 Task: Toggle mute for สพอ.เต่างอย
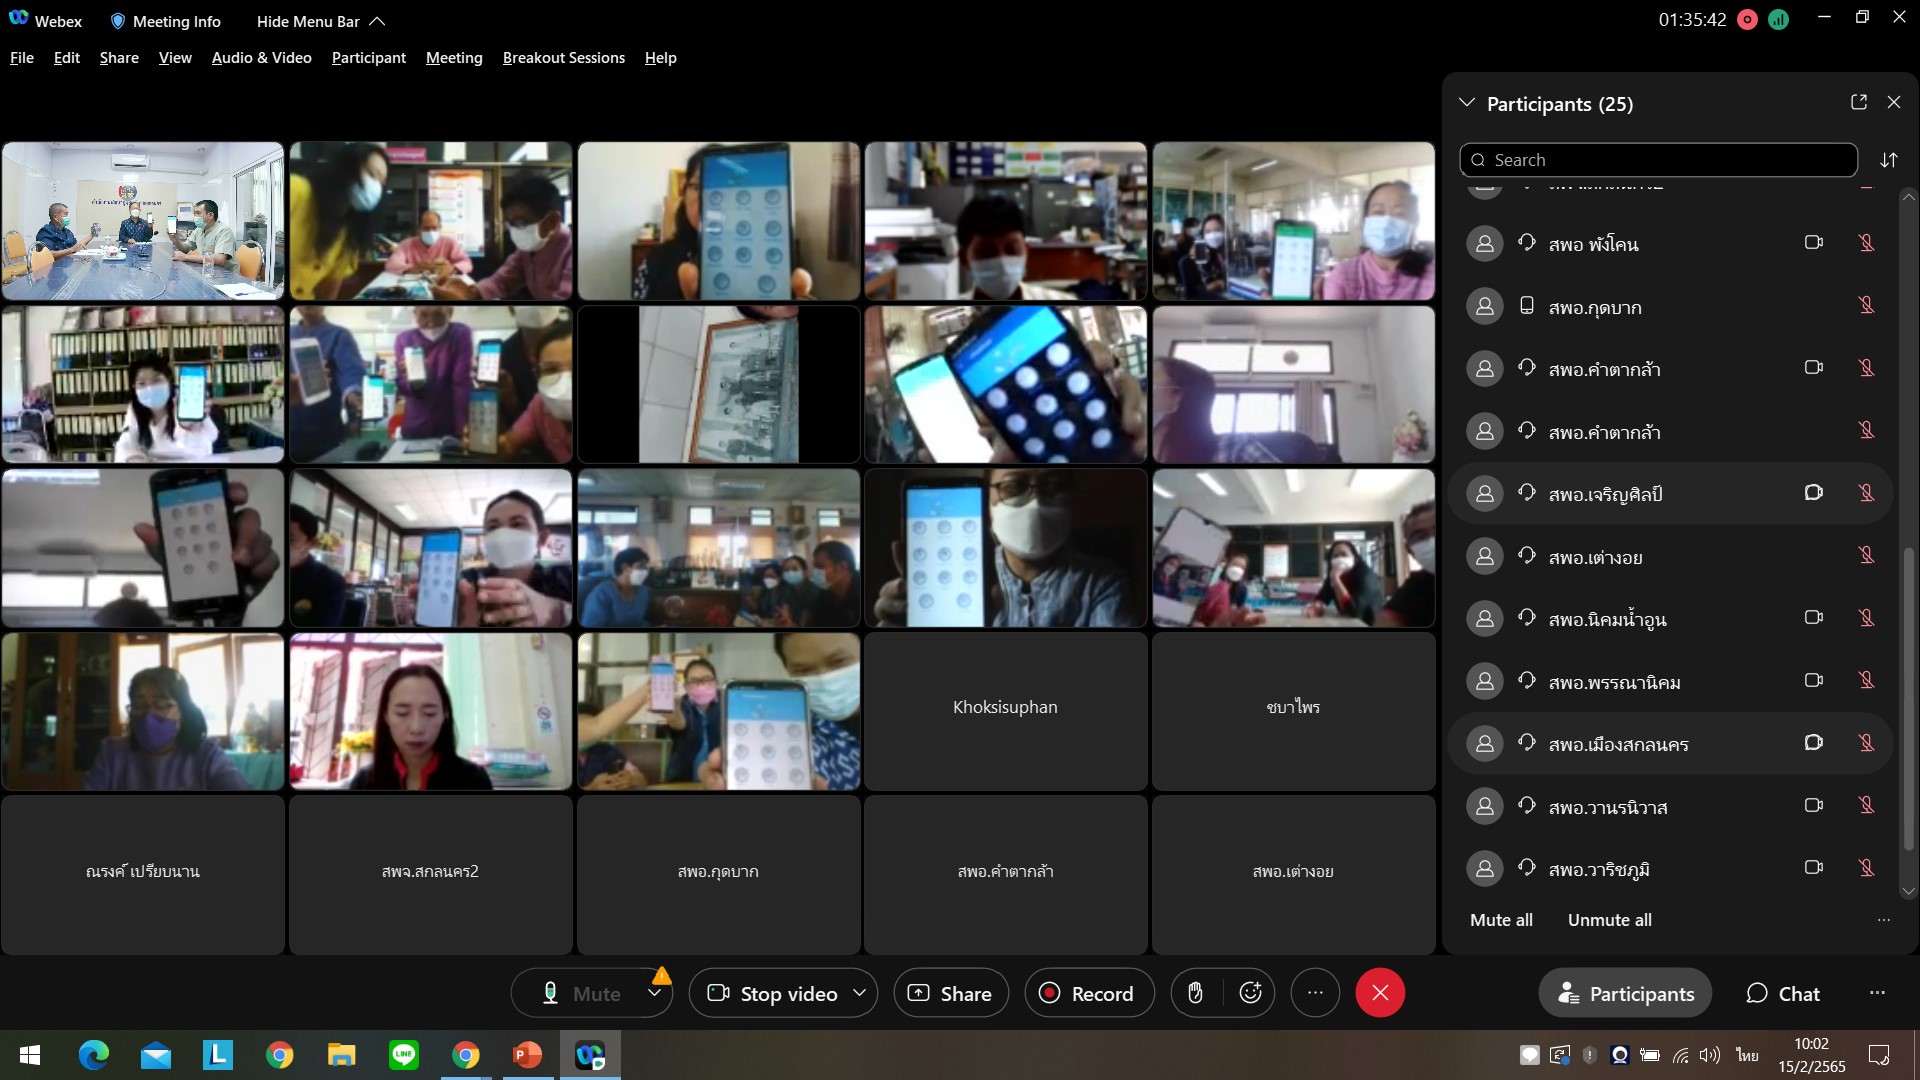(x=1866, y=556)
